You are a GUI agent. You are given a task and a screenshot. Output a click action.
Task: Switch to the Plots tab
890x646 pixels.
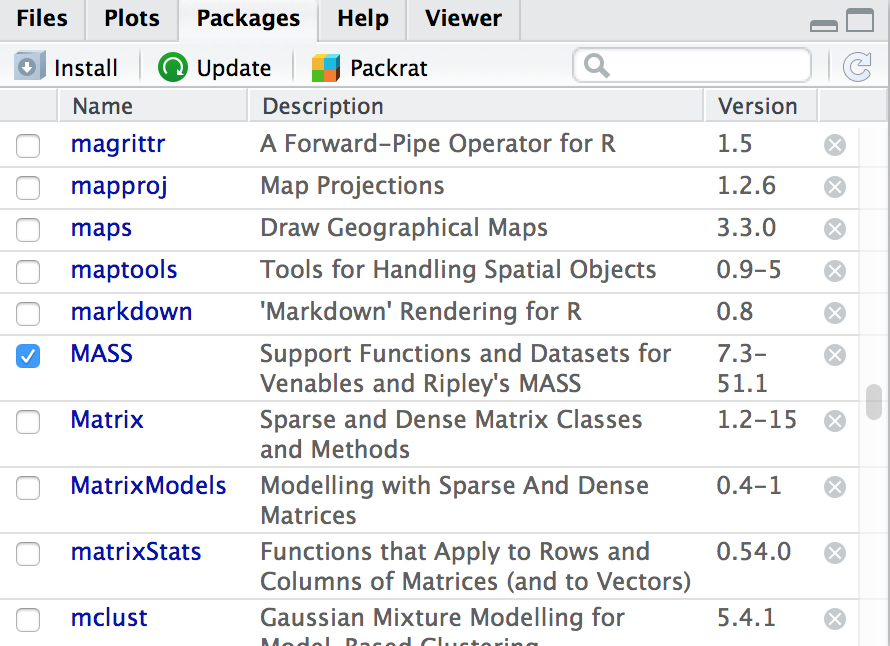(x=130, y=18)
